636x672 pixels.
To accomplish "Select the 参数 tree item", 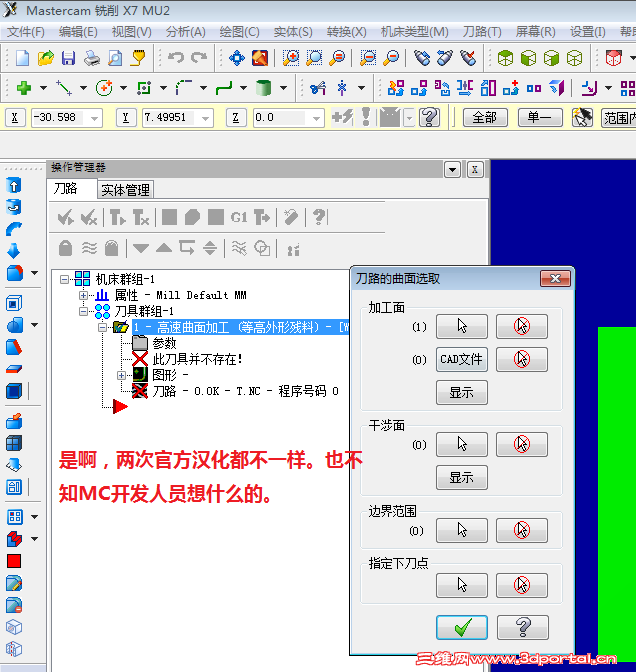I will pos(165,343).
